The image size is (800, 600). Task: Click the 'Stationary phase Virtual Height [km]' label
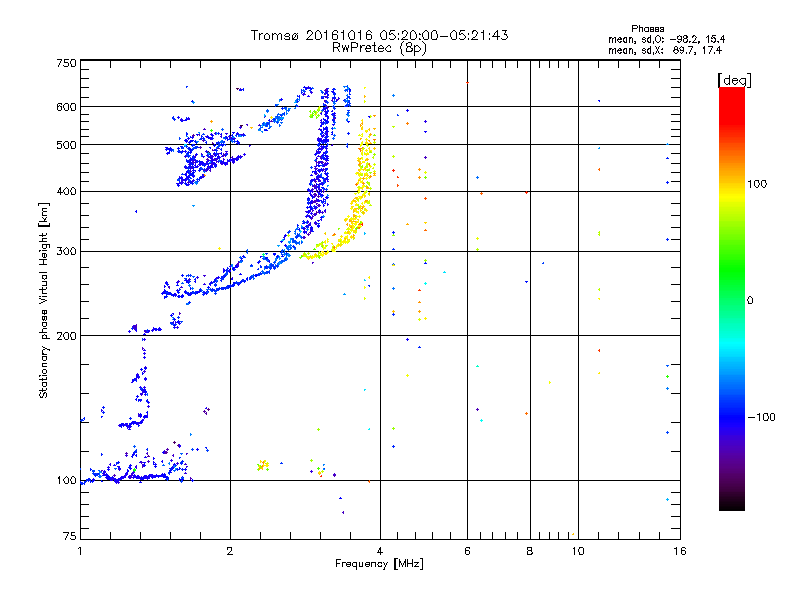pos(44,301)
